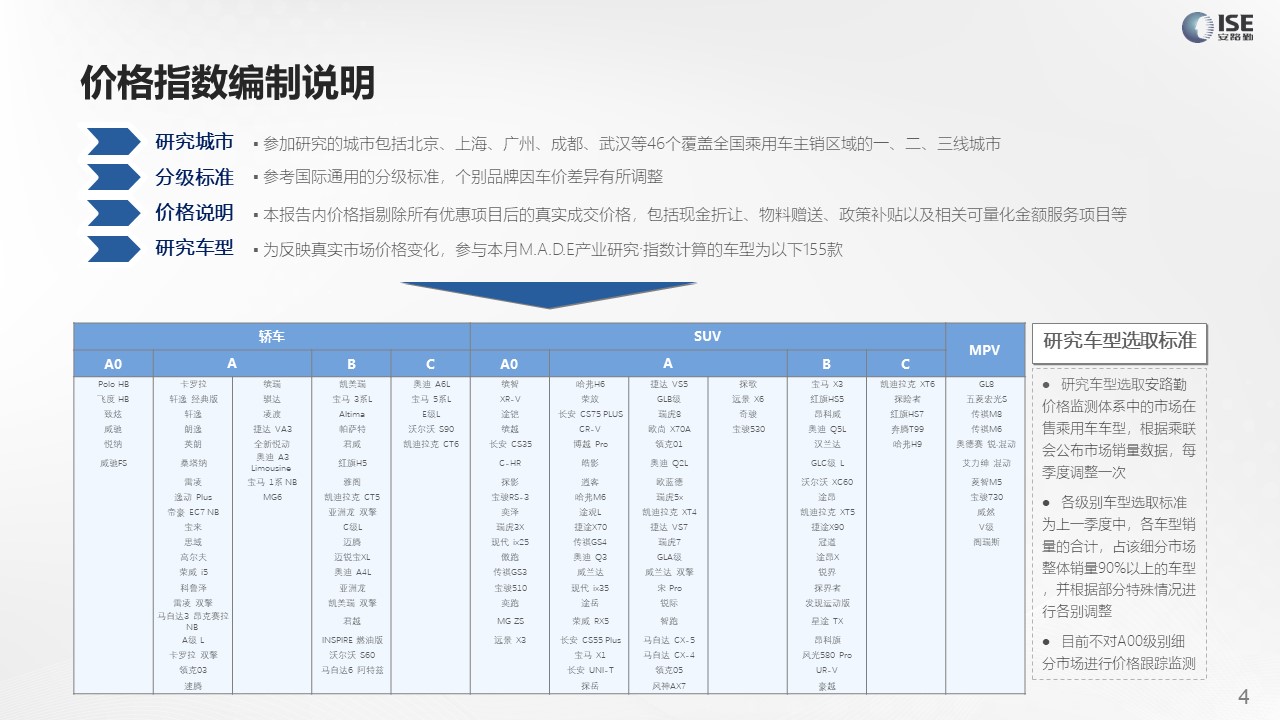This screenshot has width=1280, height=720.
Task: Select the 轿车 table header
Action: coord(271,336)
